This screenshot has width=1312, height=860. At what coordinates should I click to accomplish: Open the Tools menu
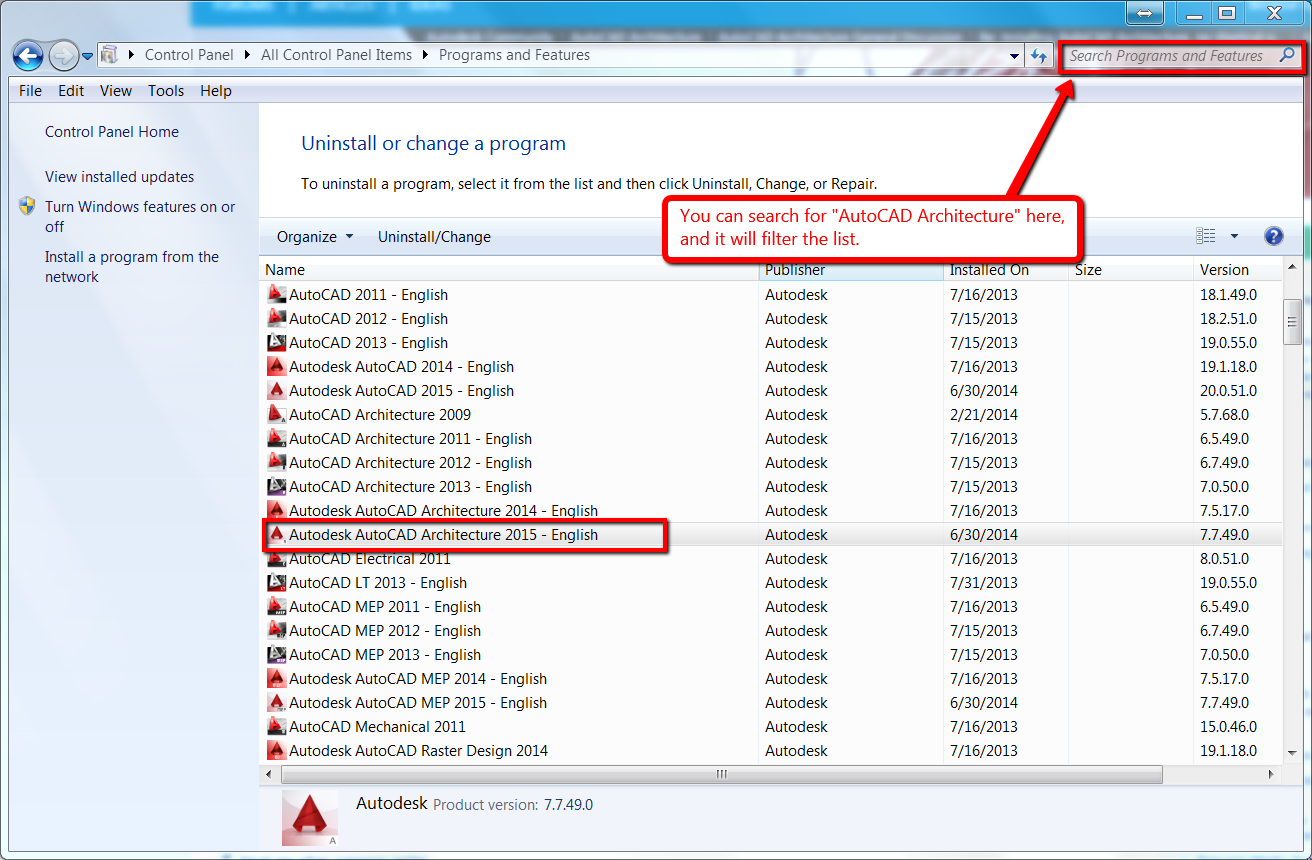click(165, 90)
